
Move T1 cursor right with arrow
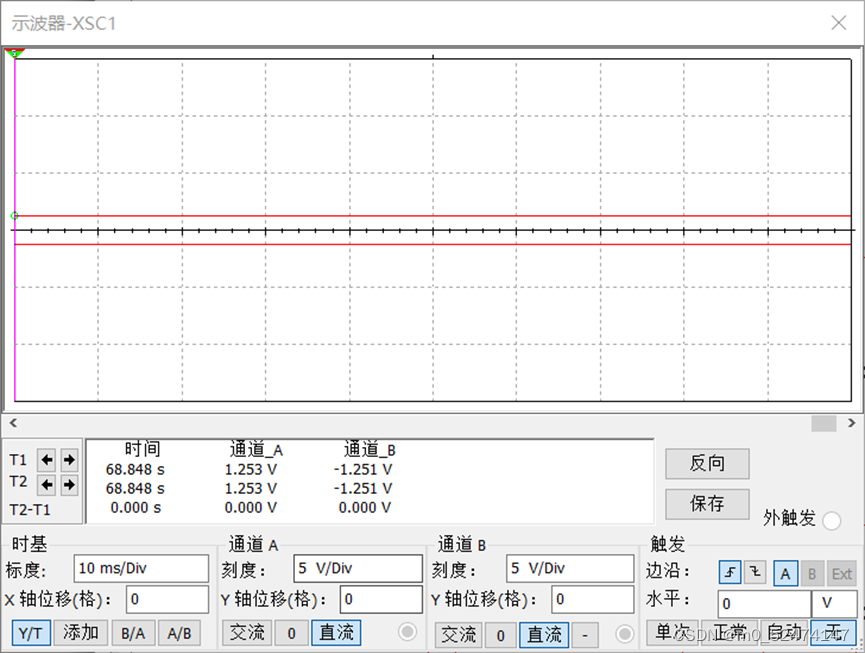point(69,460)
